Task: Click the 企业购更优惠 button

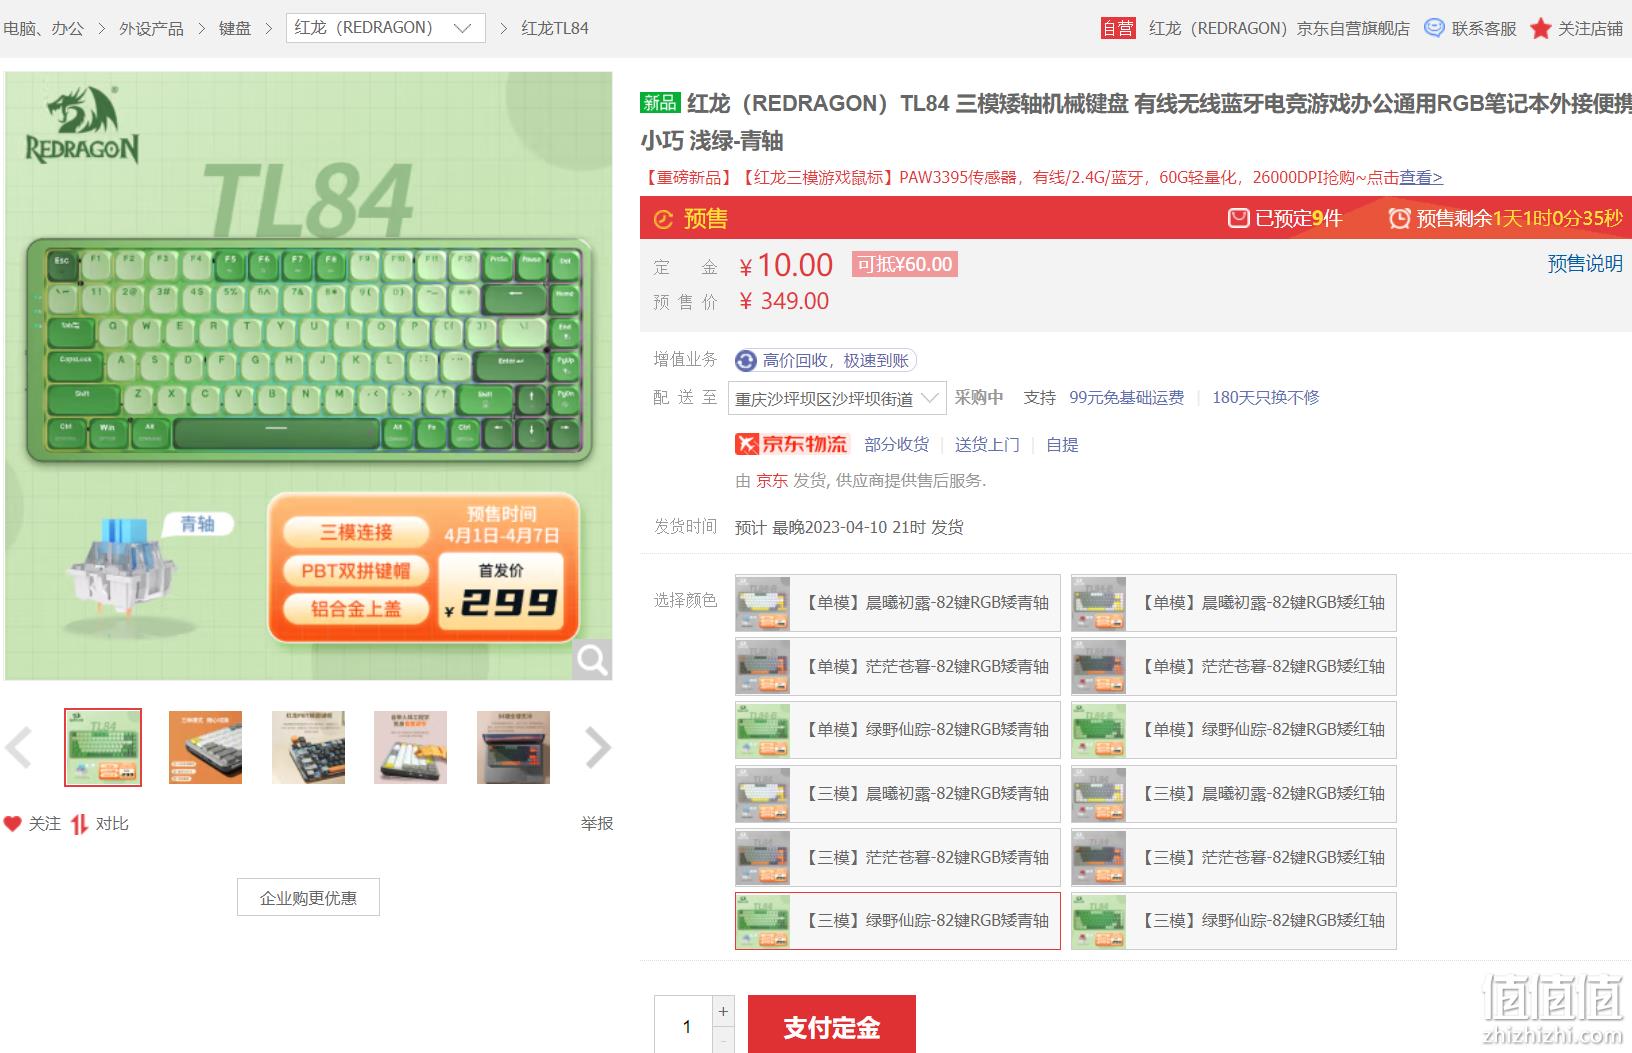Action: point(308,897)
